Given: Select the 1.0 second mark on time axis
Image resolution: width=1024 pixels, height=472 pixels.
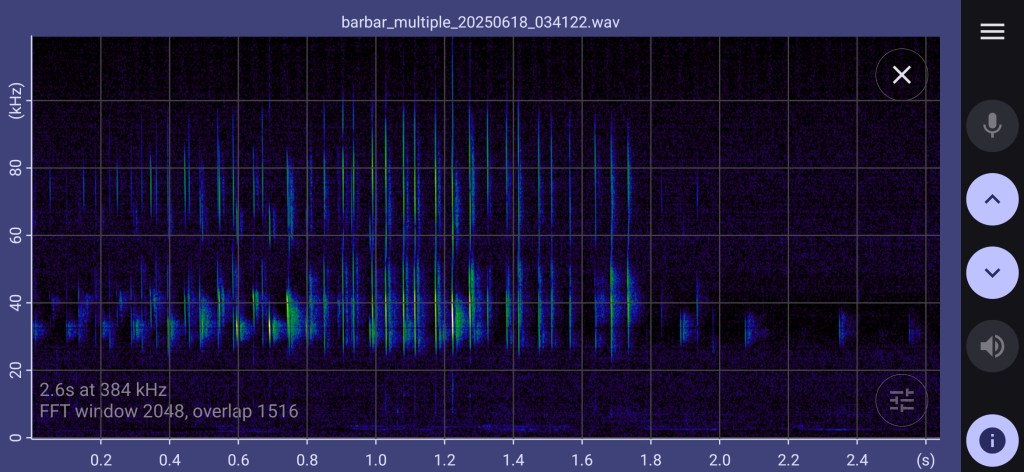Looking at the screenshot, I should (x=375, y=457).
